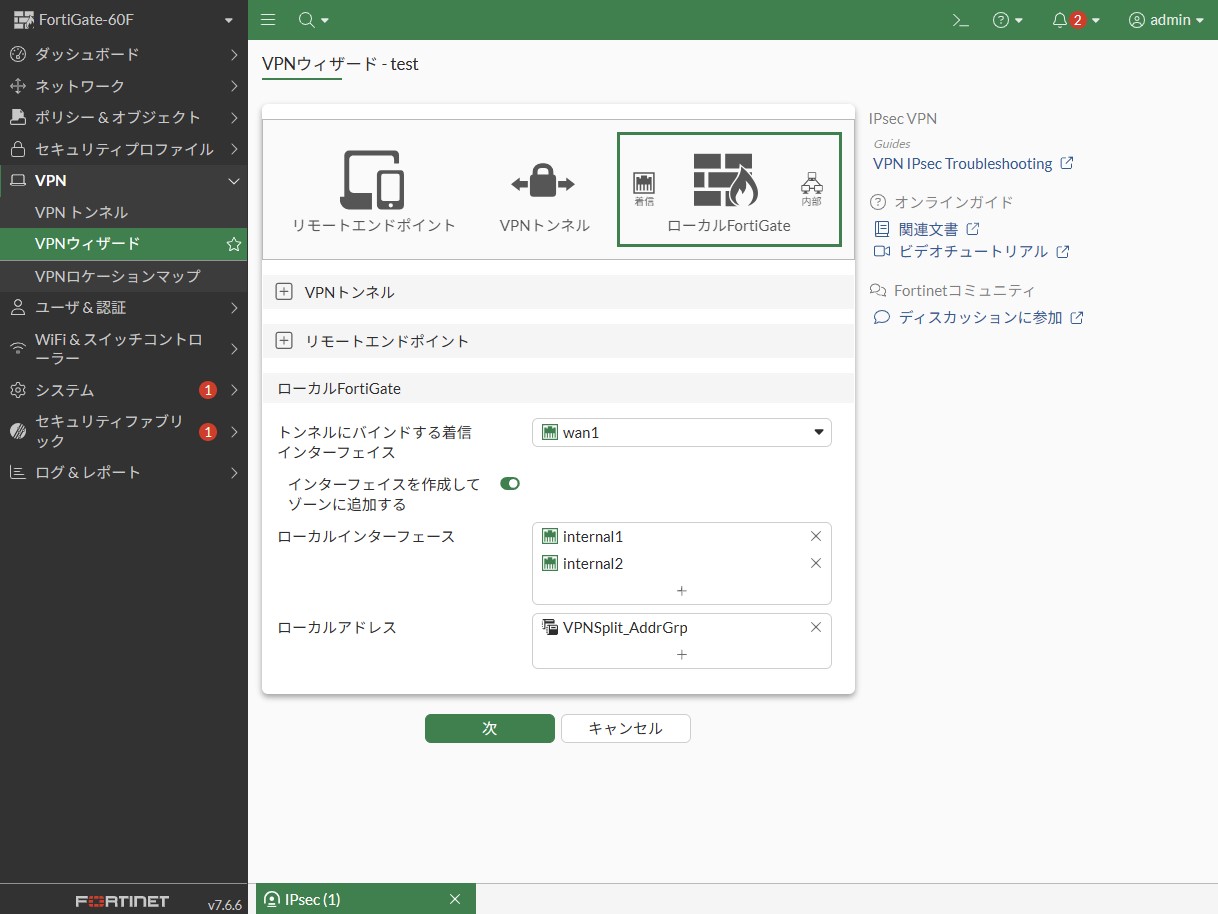This screenshot has width=1218, height=914.
Task: Remove internal1 with its X icon
Action: (815, 537)
